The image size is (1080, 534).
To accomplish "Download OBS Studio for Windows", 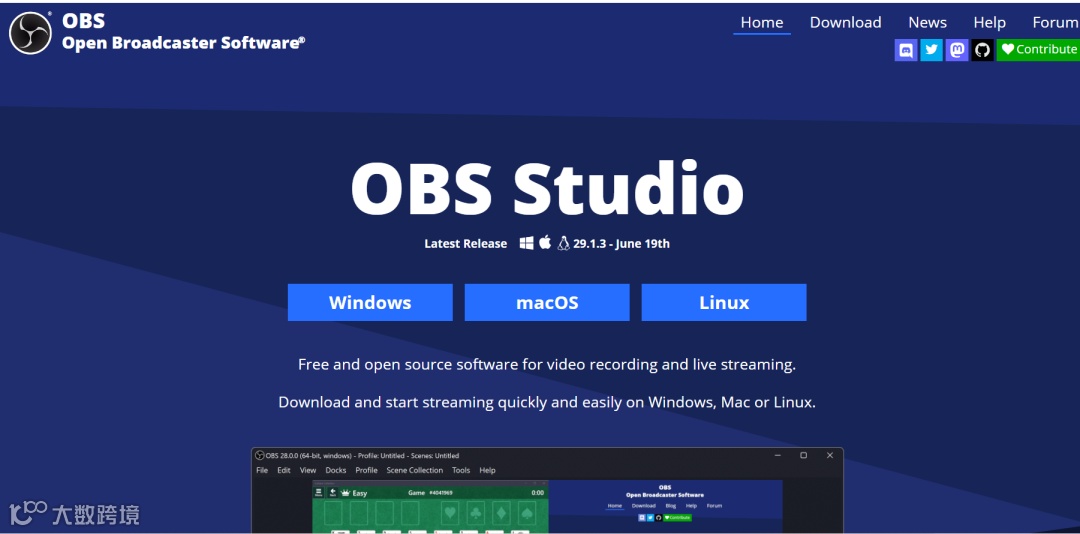I will click(370, 302).
